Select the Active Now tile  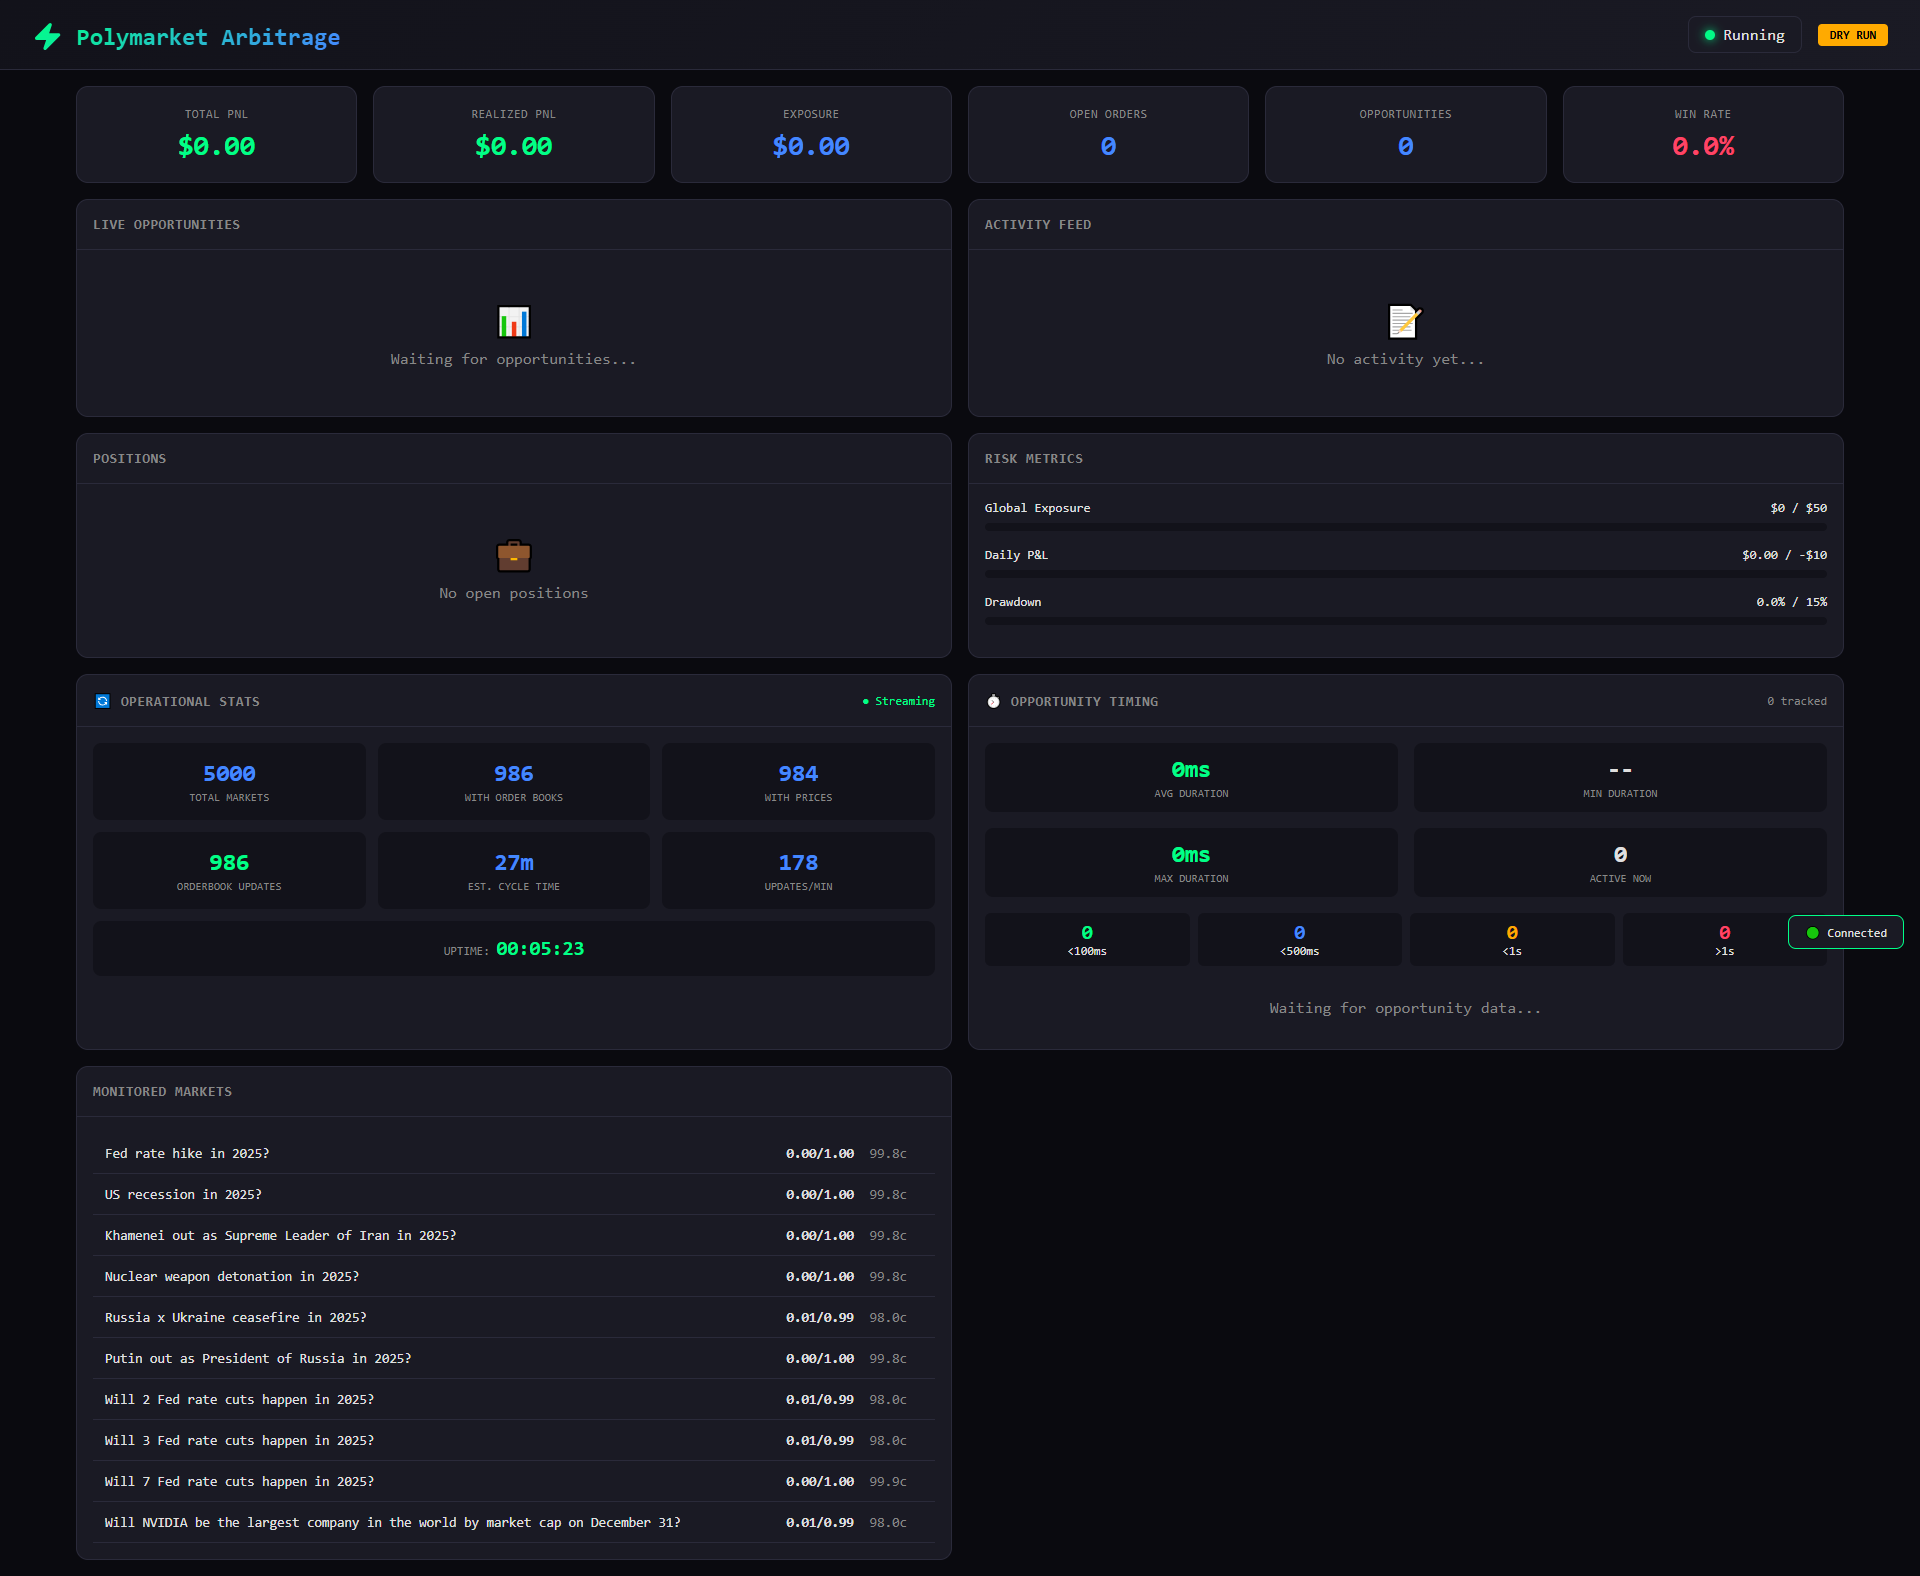pyautogui.click(x=1620, y=862)
